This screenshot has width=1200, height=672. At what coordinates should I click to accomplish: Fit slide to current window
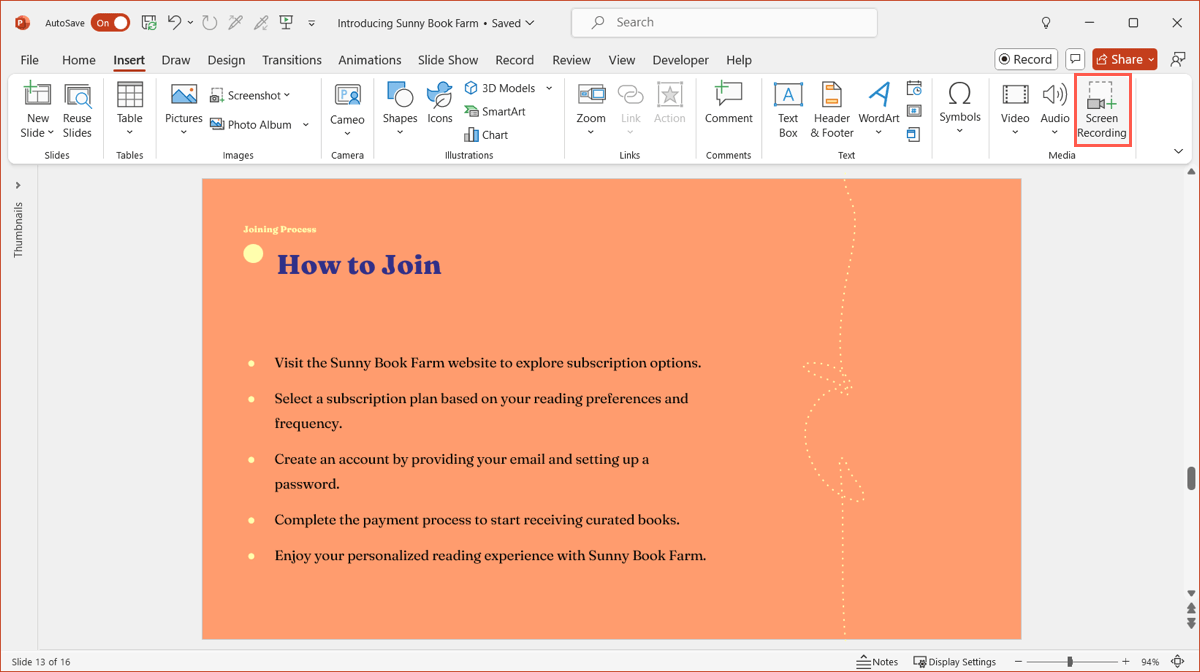click(x=1178, y=662)
